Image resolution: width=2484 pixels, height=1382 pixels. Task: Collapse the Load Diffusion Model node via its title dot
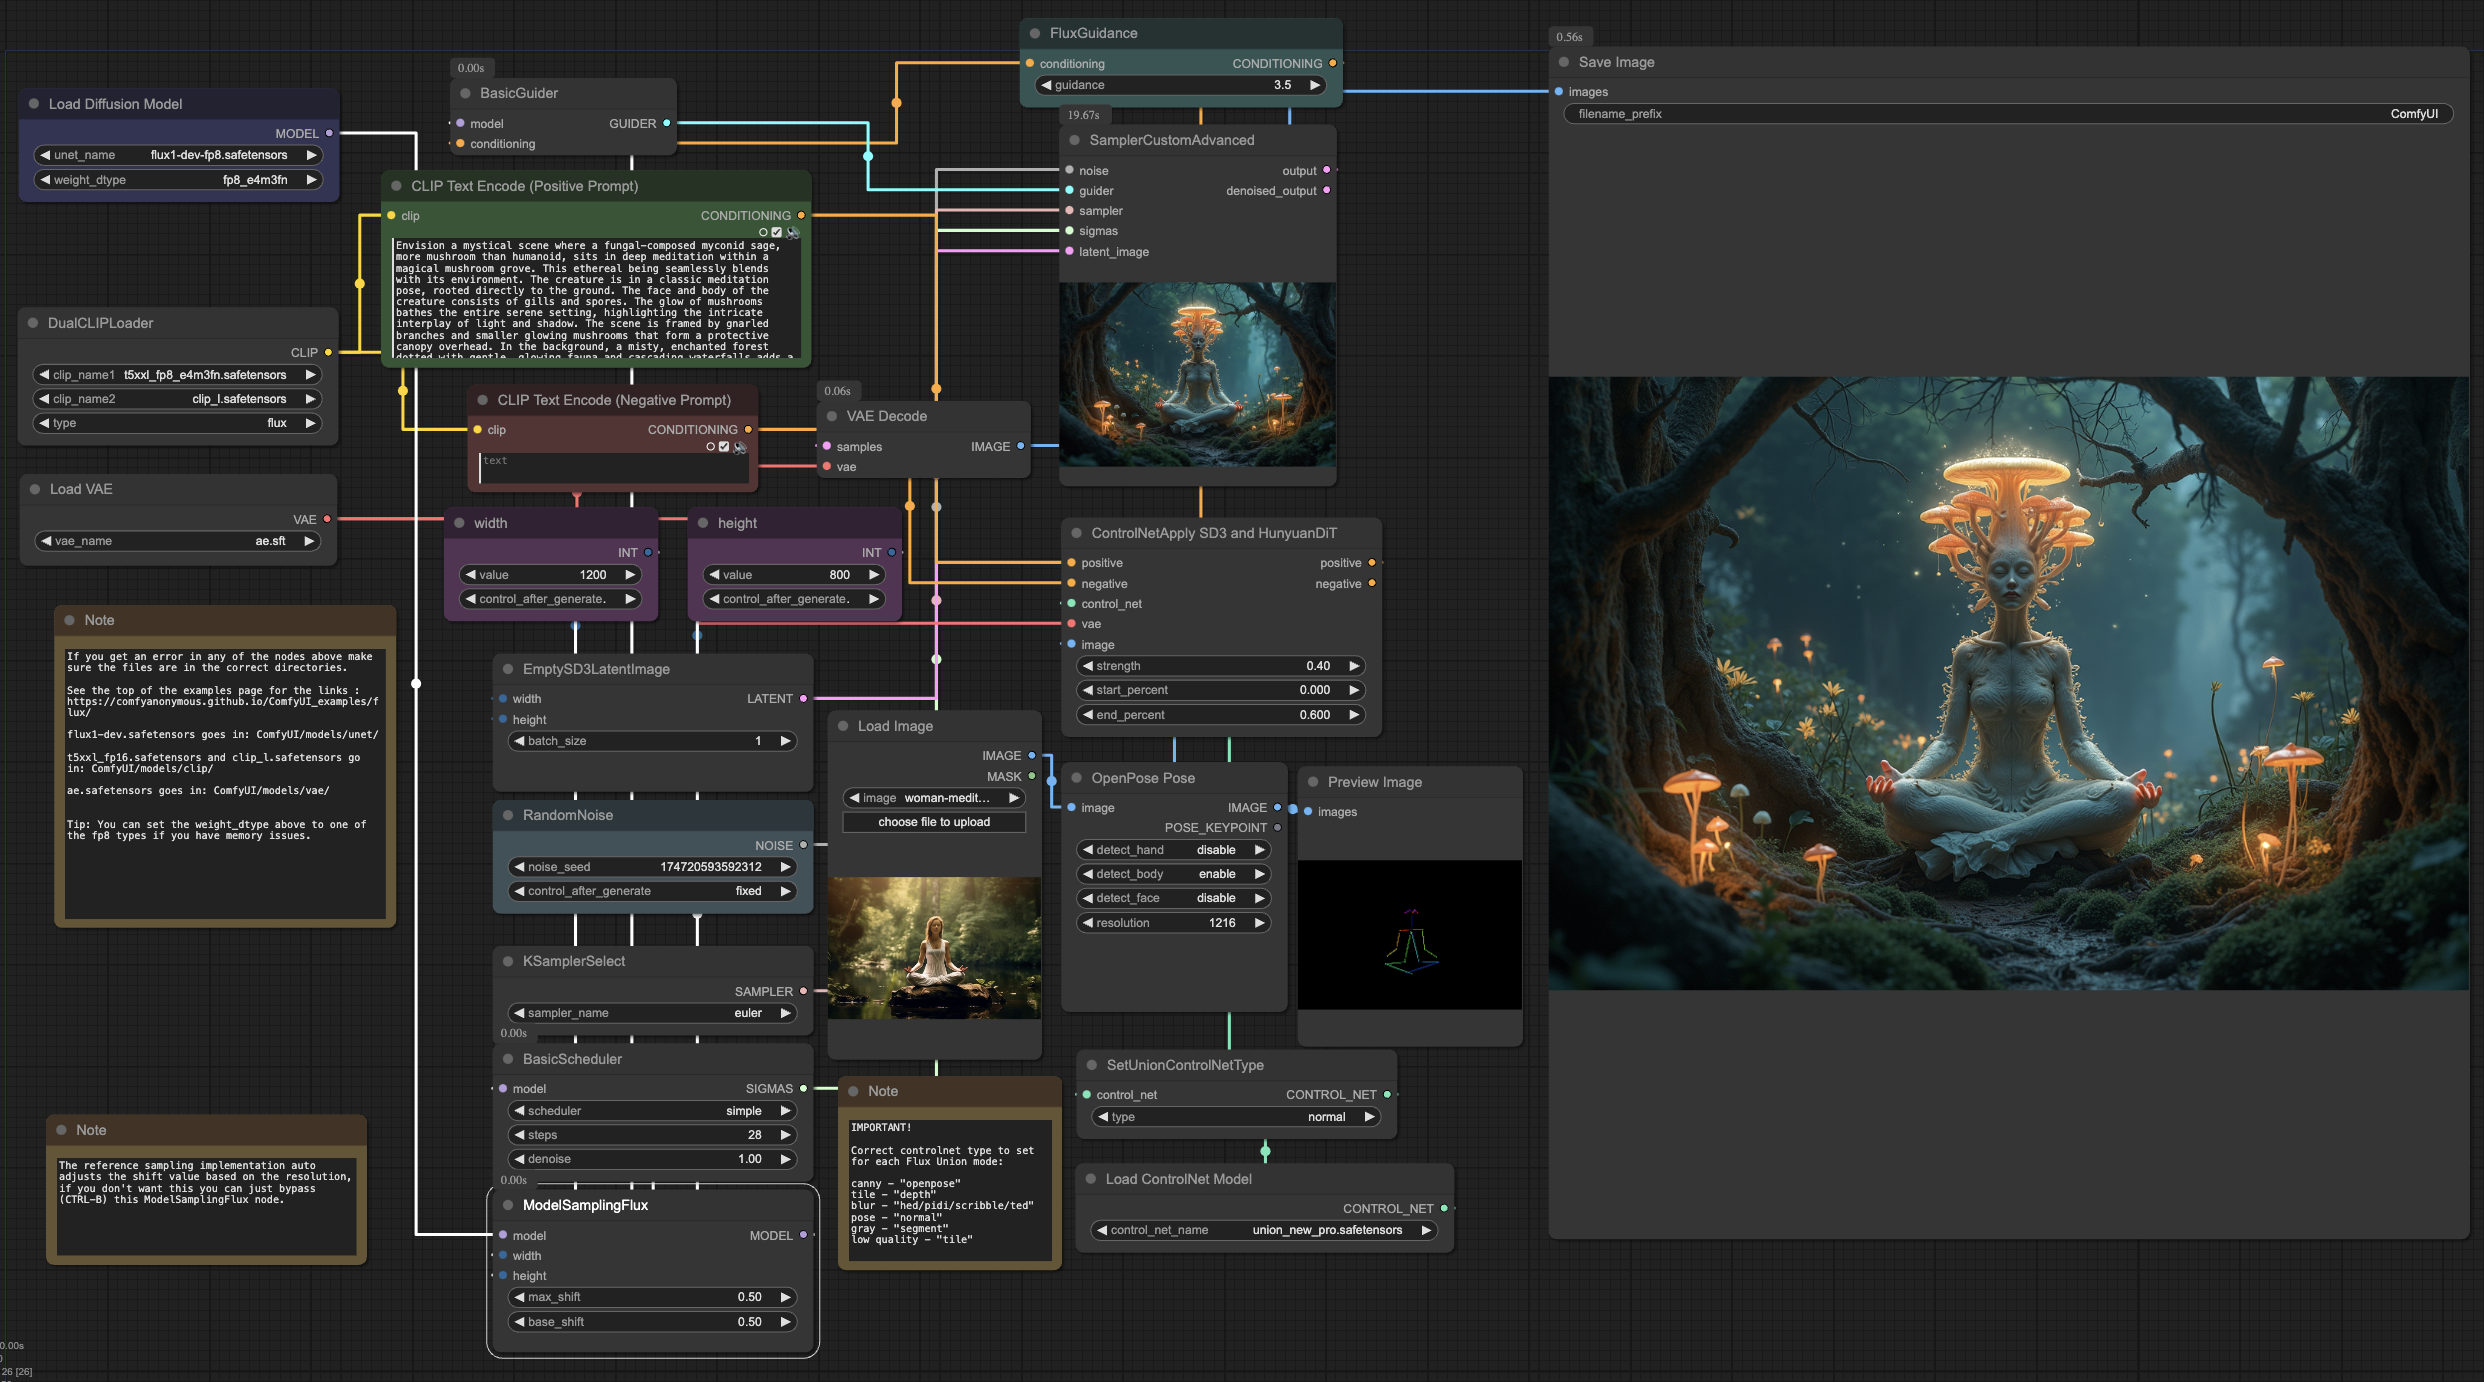coord(34,104)
